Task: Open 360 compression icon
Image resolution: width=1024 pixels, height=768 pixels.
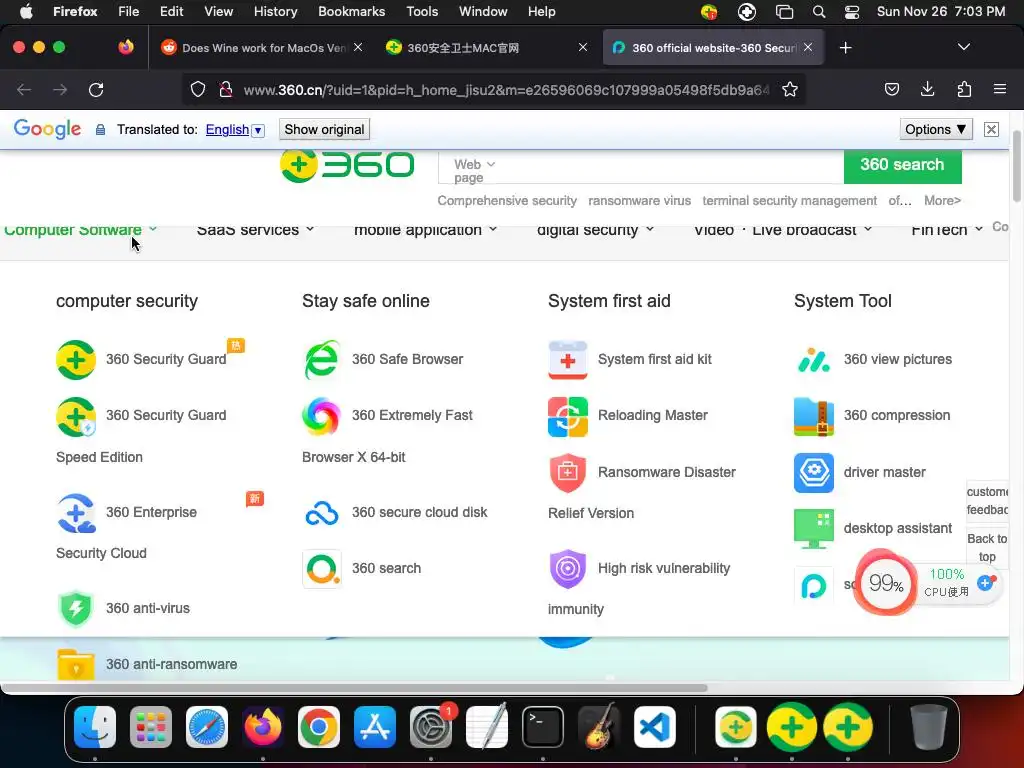Action: pos(814,416)
